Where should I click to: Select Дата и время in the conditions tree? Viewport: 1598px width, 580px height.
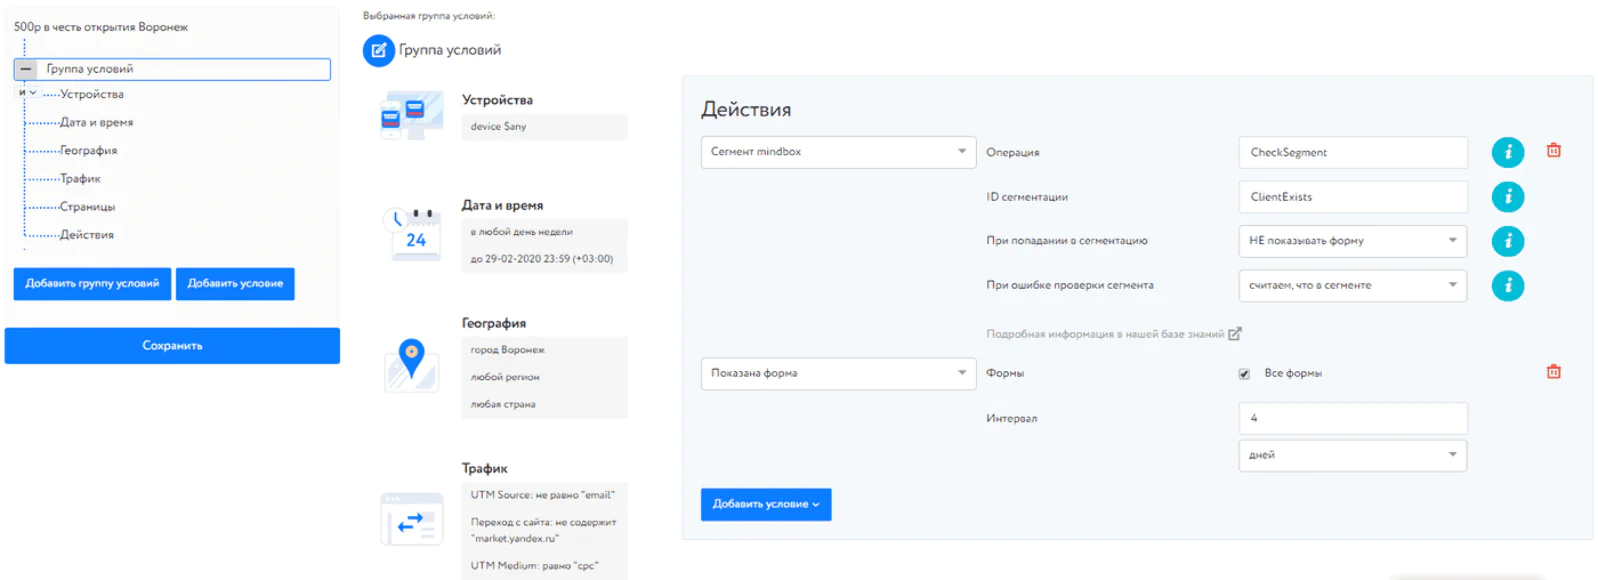[x=96, y=122]
